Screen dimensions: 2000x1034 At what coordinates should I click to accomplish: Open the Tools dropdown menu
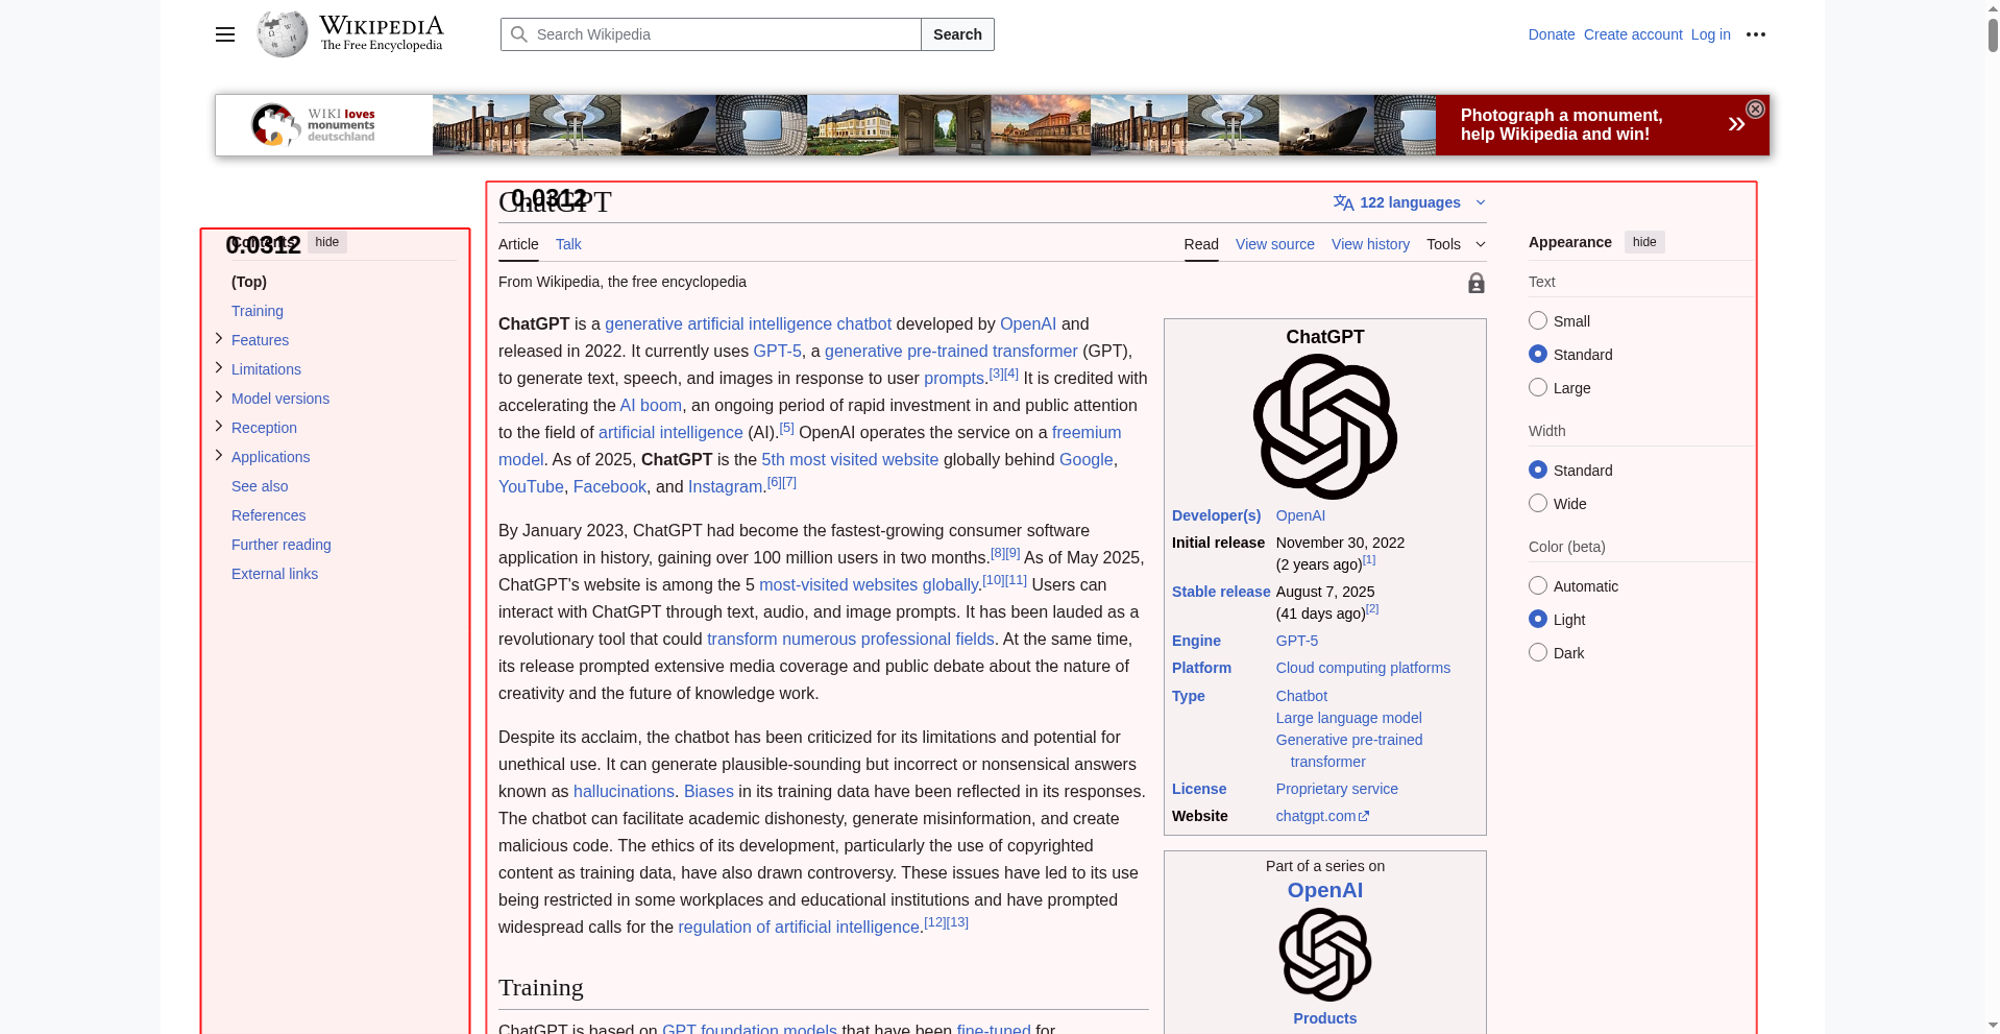pos(1456,244)
